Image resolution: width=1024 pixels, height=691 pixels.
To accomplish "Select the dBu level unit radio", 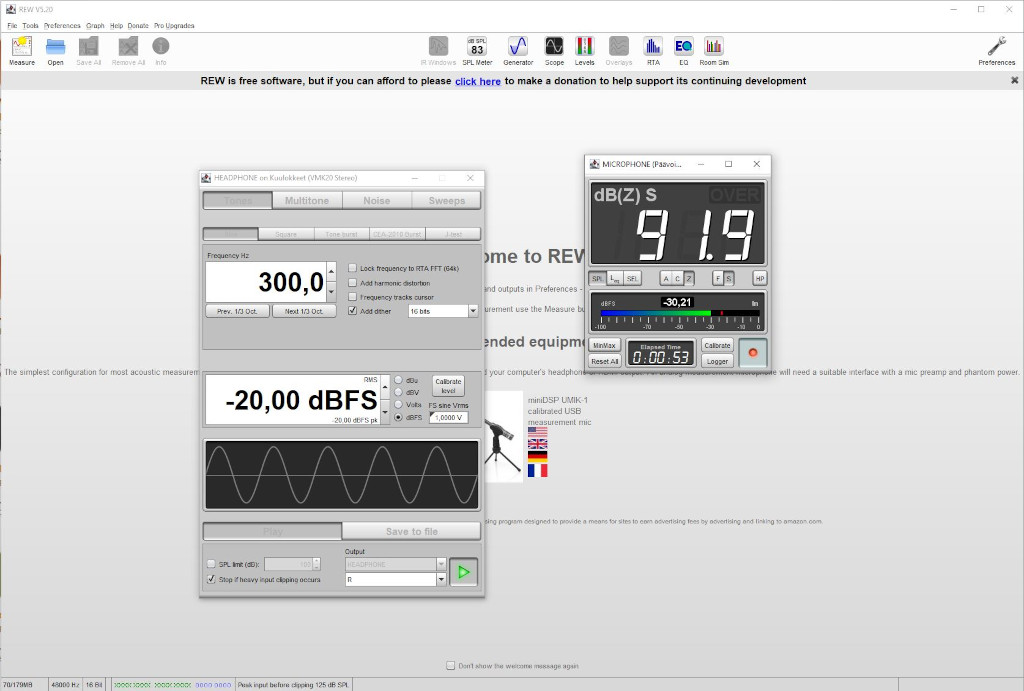I will point(398,380).
